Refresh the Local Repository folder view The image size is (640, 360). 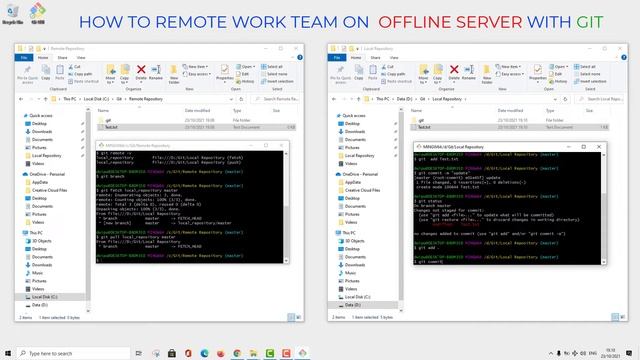point(565,99)
